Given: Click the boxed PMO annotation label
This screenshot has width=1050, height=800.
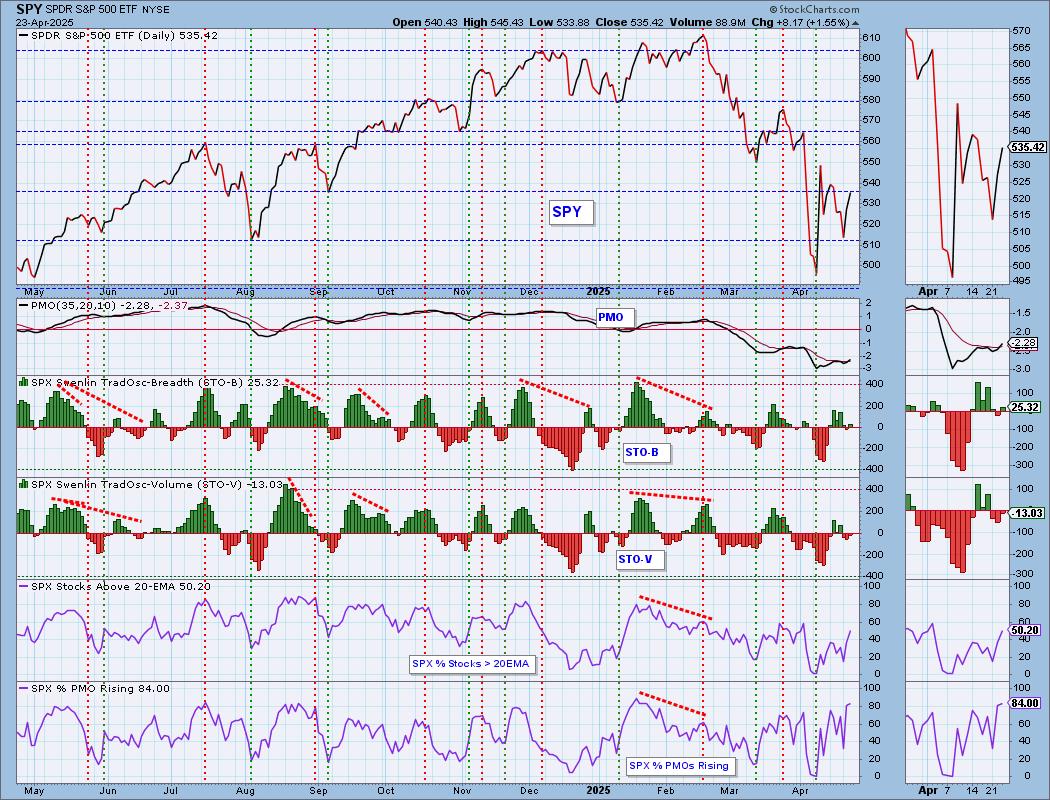Looking at the screenshot, I should click(x=615, y=317).
